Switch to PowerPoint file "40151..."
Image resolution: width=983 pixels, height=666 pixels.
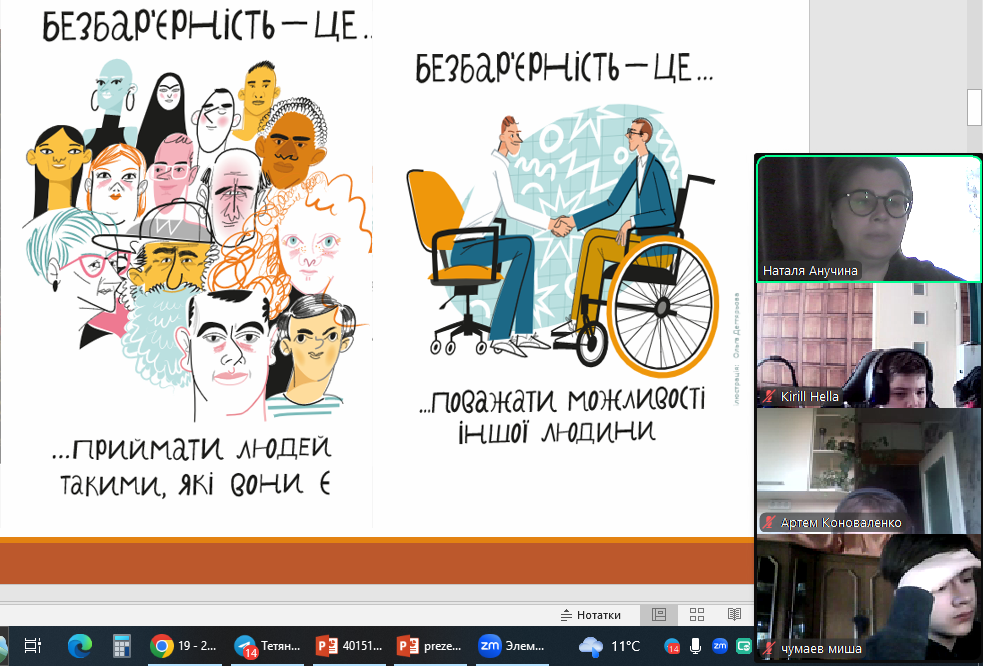(x=349, y=645)
